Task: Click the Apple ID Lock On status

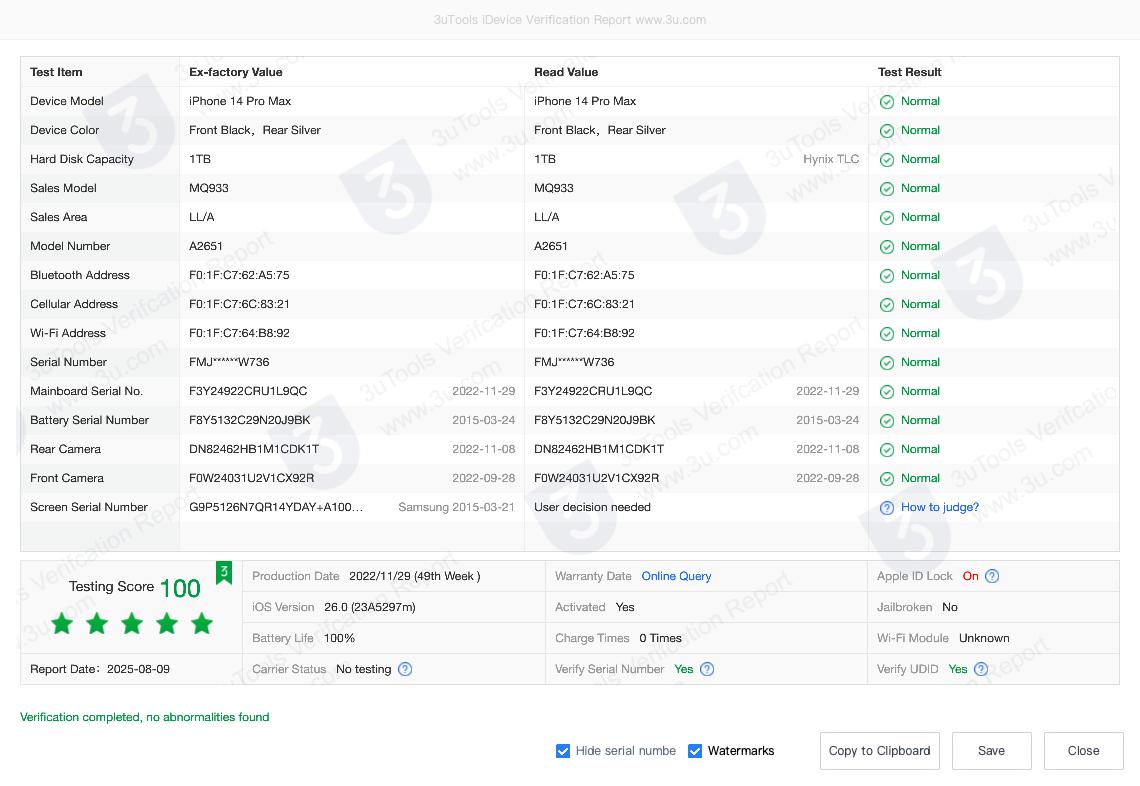Action: point(970,576)
